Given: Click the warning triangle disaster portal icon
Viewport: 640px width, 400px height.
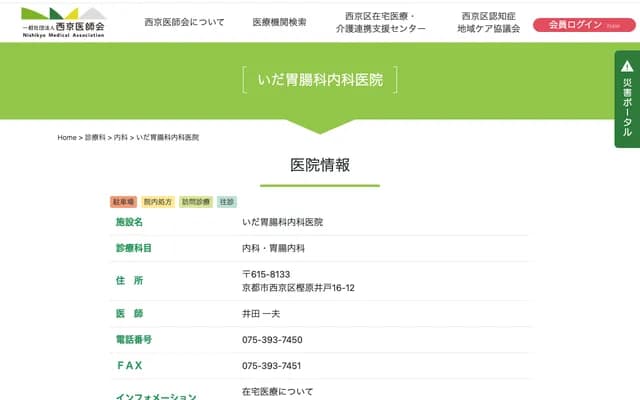Looking at the screenshot, I should tap(627, 66).
